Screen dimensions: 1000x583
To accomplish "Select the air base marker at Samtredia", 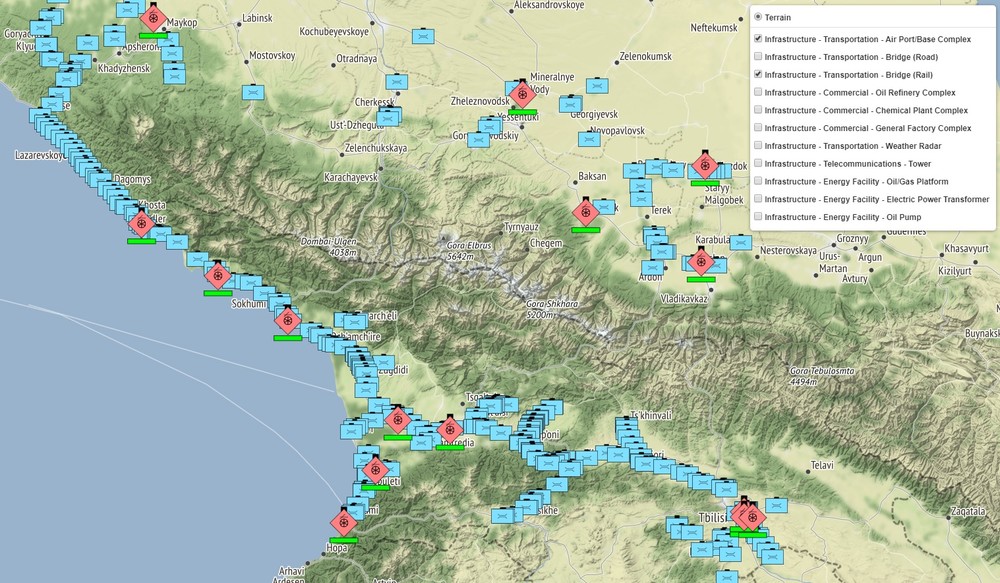I will click(x=450, y=430).
